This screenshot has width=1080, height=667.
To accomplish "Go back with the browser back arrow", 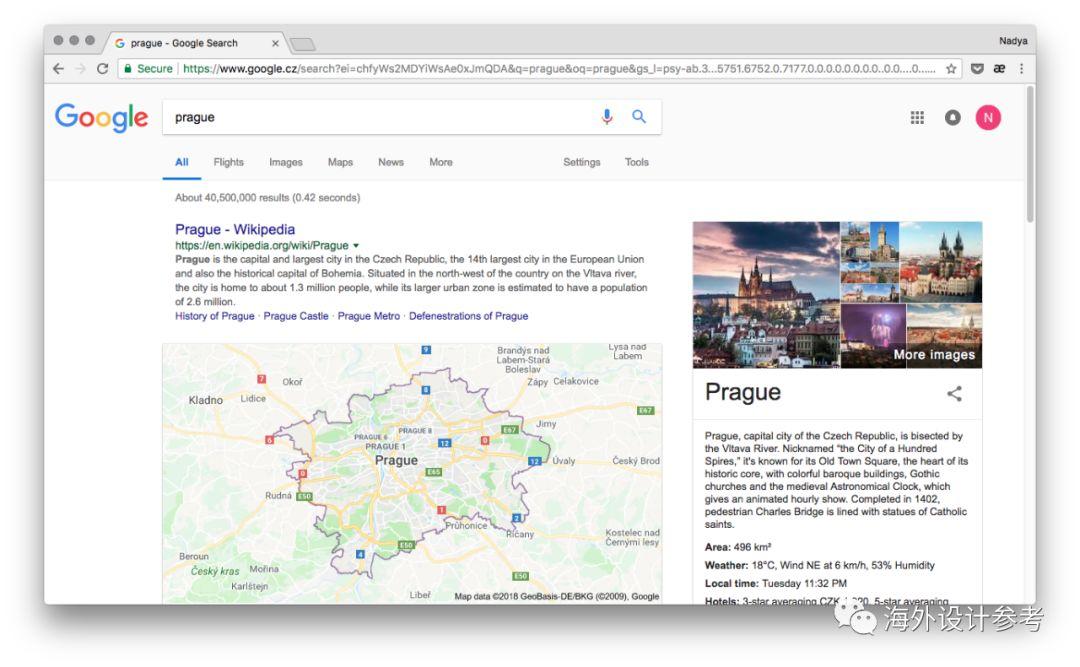I will 59,69.
